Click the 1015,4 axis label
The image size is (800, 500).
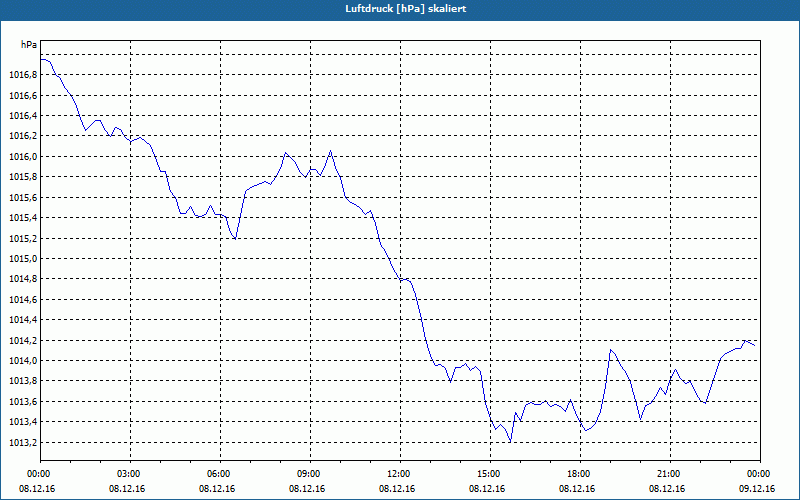pos(23,218)
